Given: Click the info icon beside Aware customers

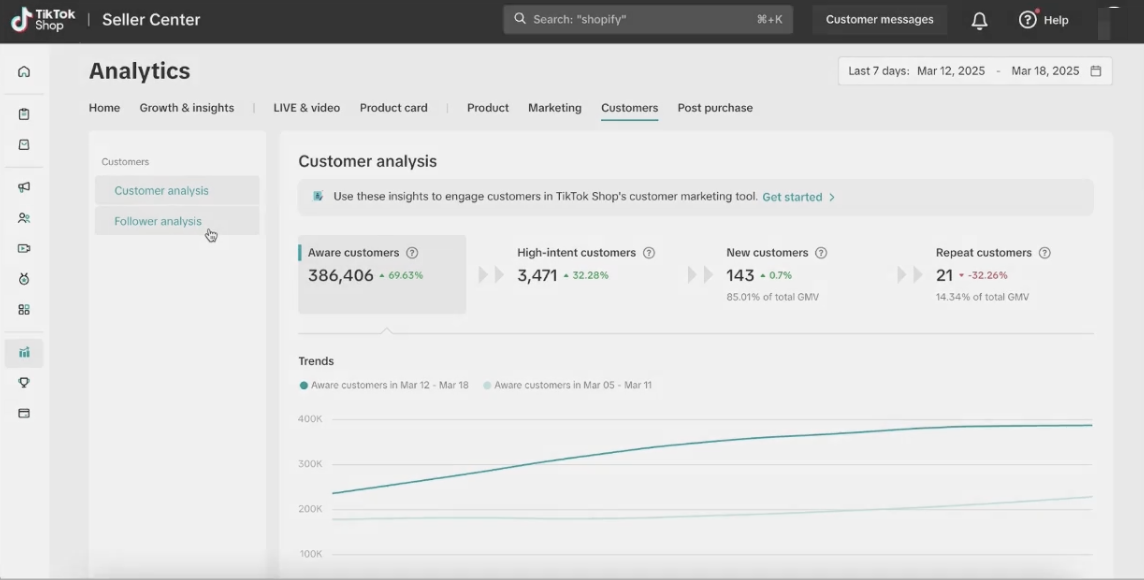Looking at the screenshot, I should (412, 253).
